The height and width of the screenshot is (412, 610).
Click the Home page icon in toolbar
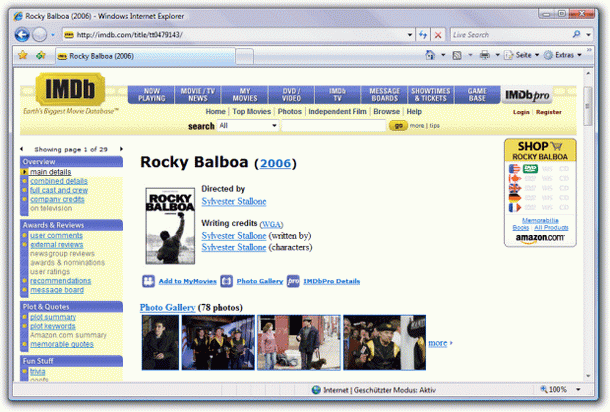tap(430, 55)
